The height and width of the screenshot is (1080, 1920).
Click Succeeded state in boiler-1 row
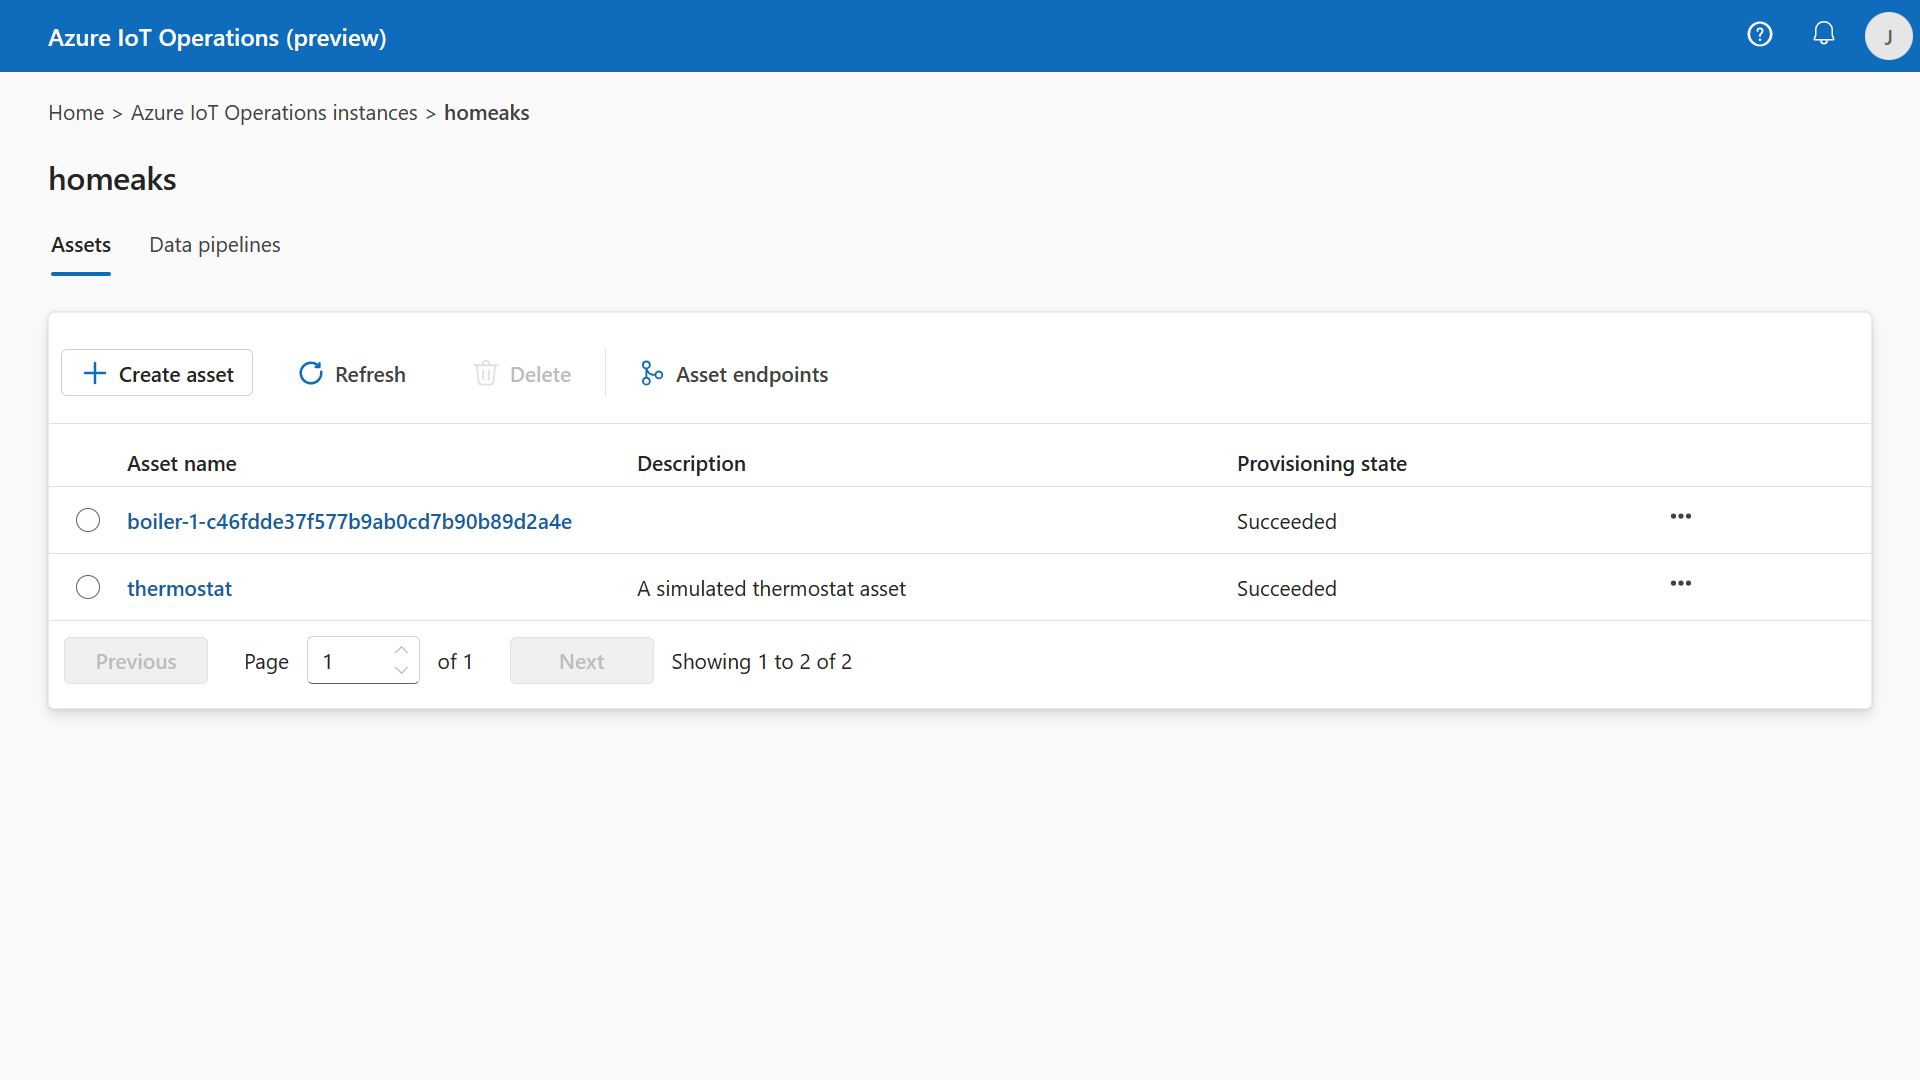(1286, 521)
